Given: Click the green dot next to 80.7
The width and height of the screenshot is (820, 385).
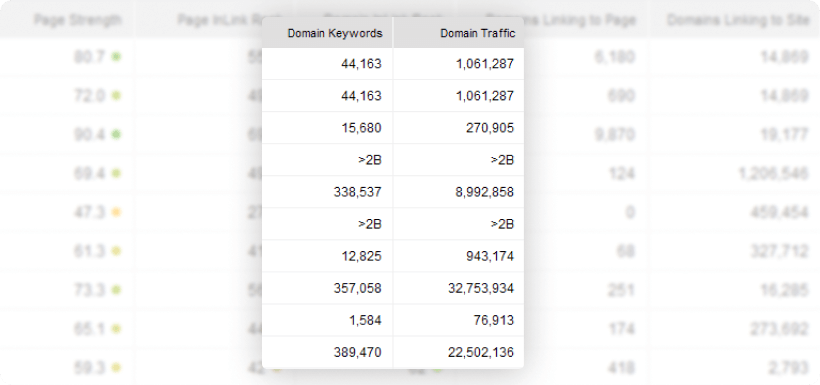Looking at the screenshot, I should coord(116,56).
